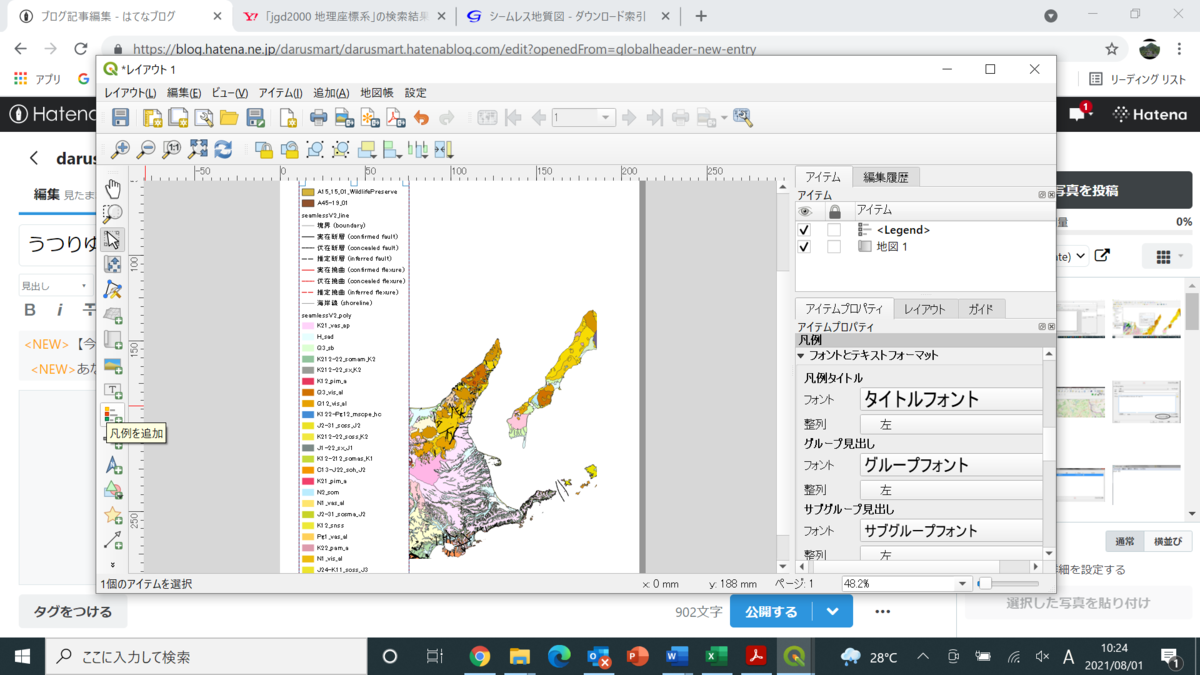The width and height of the screenshot is (1200, 675).
Task: Open the ビュー(V) menu
Action: (231, 93)
